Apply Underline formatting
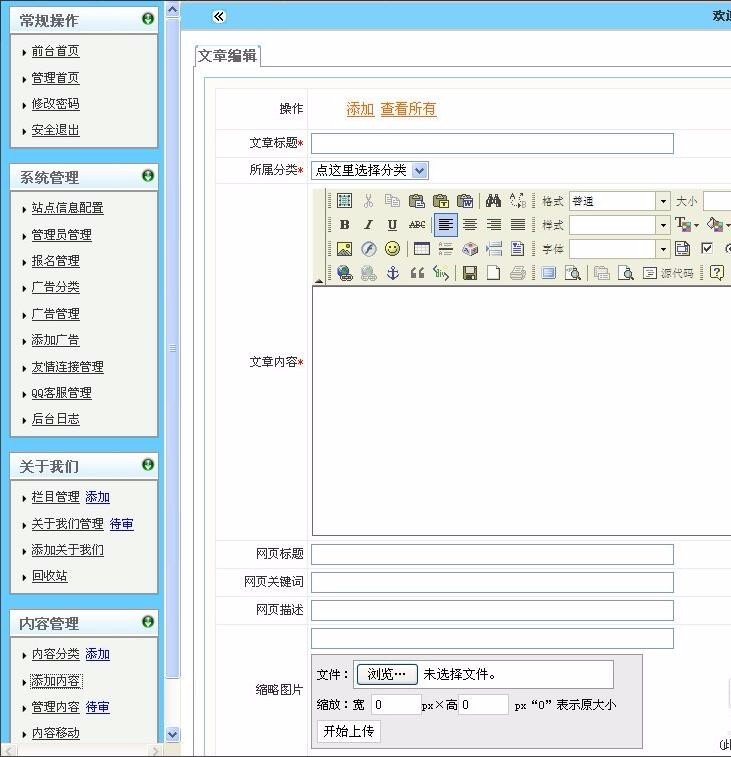This screenshot has height=757, width=731. point(392,224)
